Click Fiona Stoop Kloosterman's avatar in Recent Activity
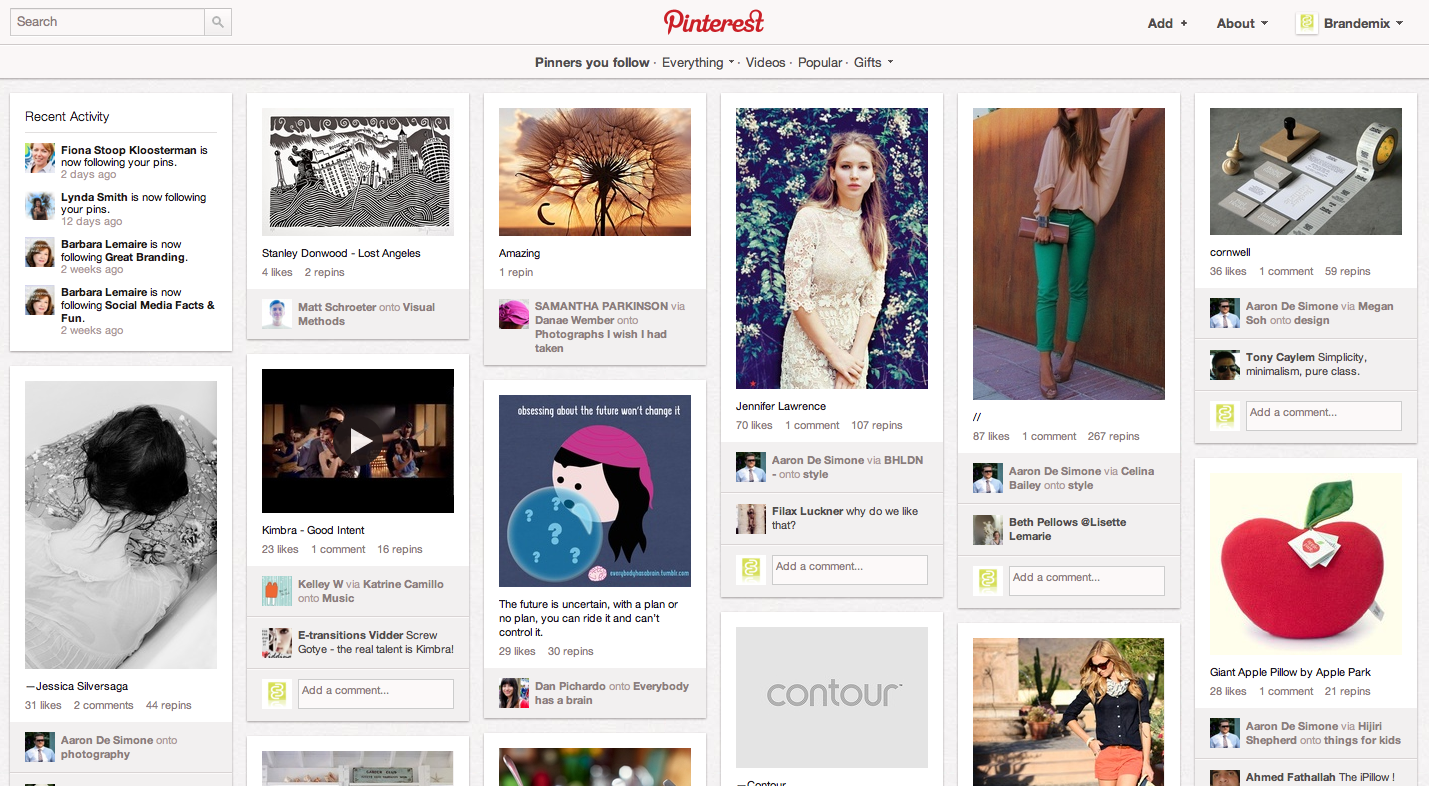This screenshot has height=786, width=1429. tap(39, 157)
